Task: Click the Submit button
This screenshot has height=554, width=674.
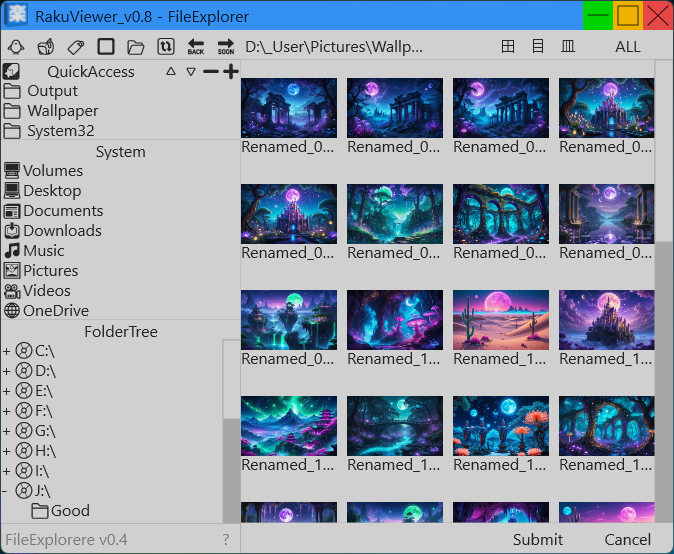Action: point(538,540)
